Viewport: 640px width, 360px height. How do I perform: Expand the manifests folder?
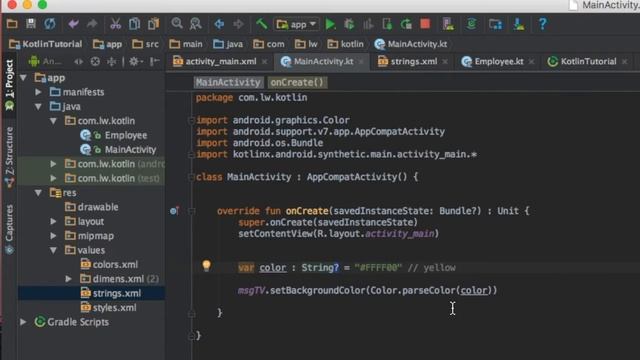[38, 92]
